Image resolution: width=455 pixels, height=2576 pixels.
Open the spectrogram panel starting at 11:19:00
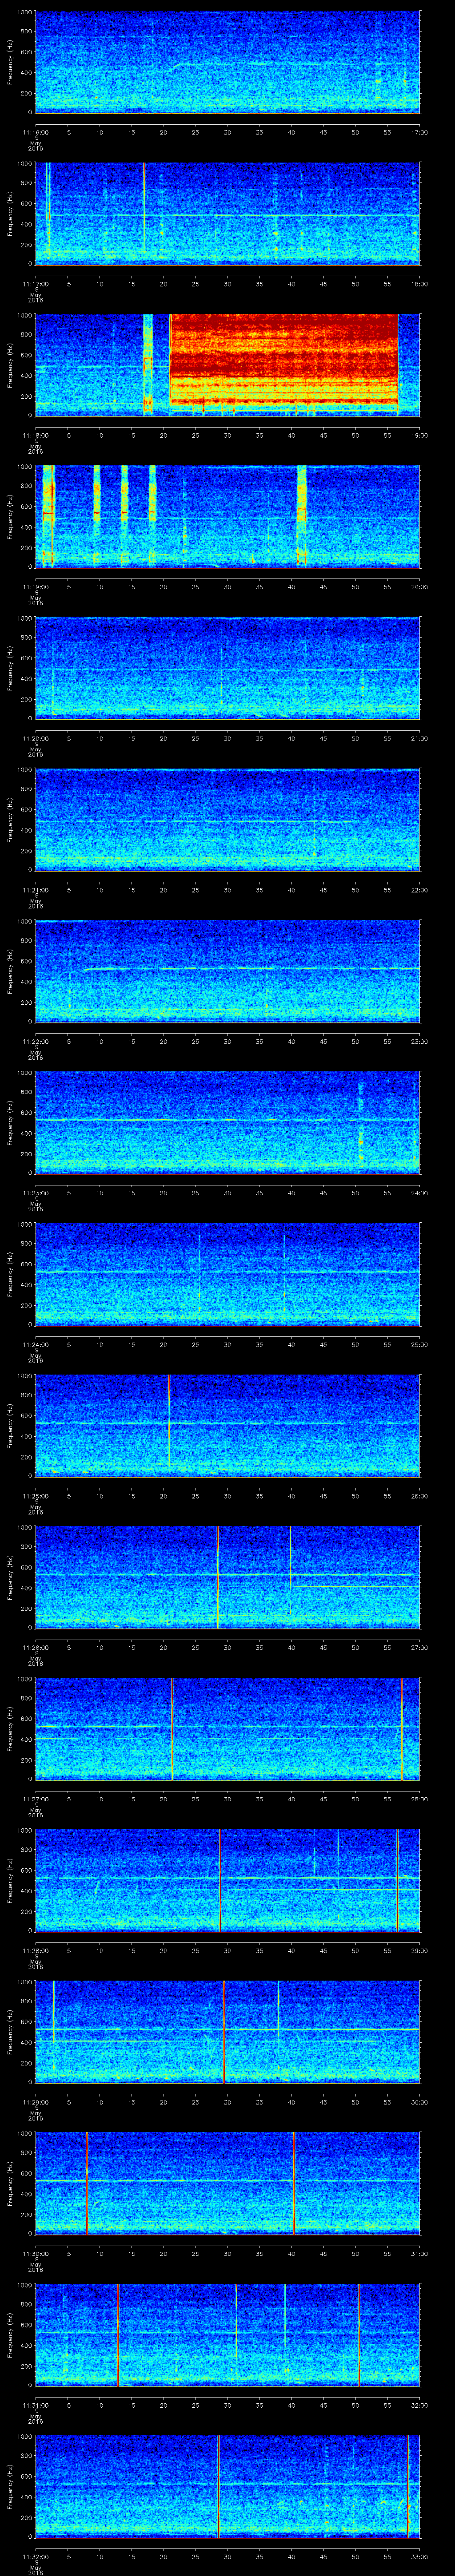(227, 516)
